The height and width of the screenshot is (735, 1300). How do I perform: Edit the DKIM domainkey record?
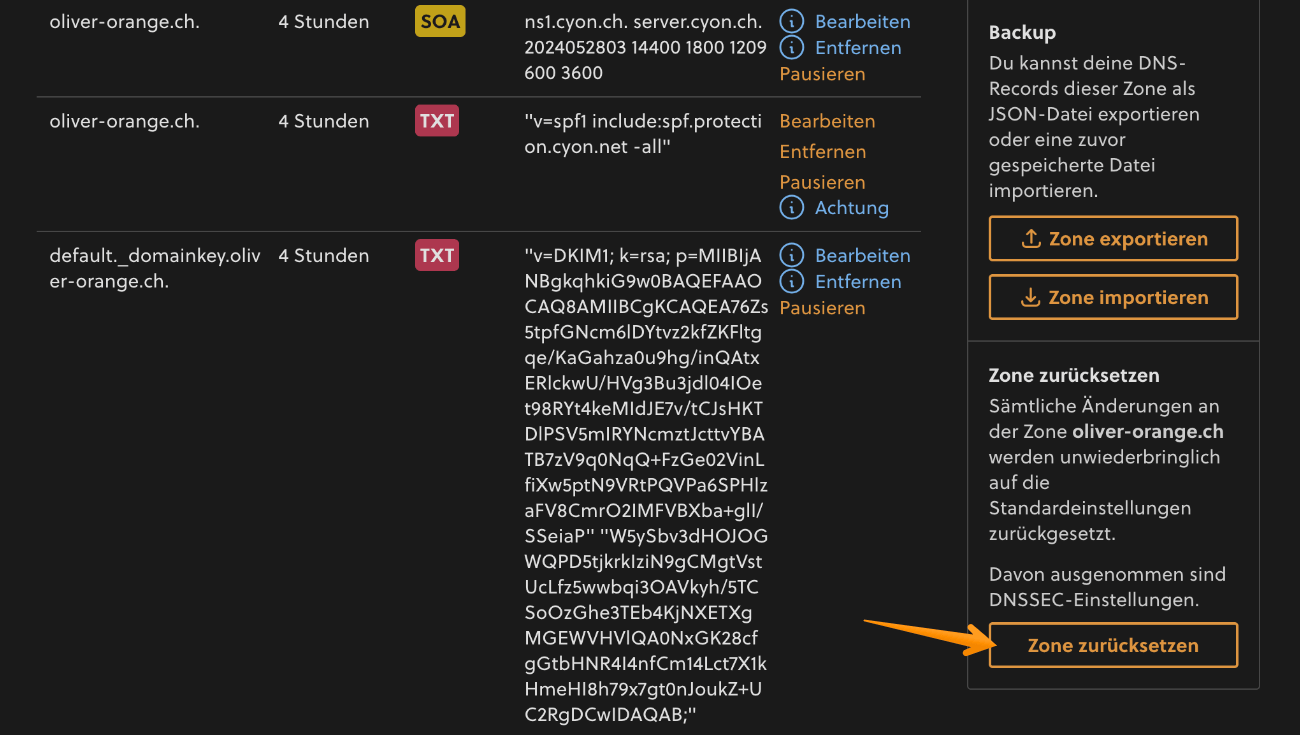[x=863, y=255]
